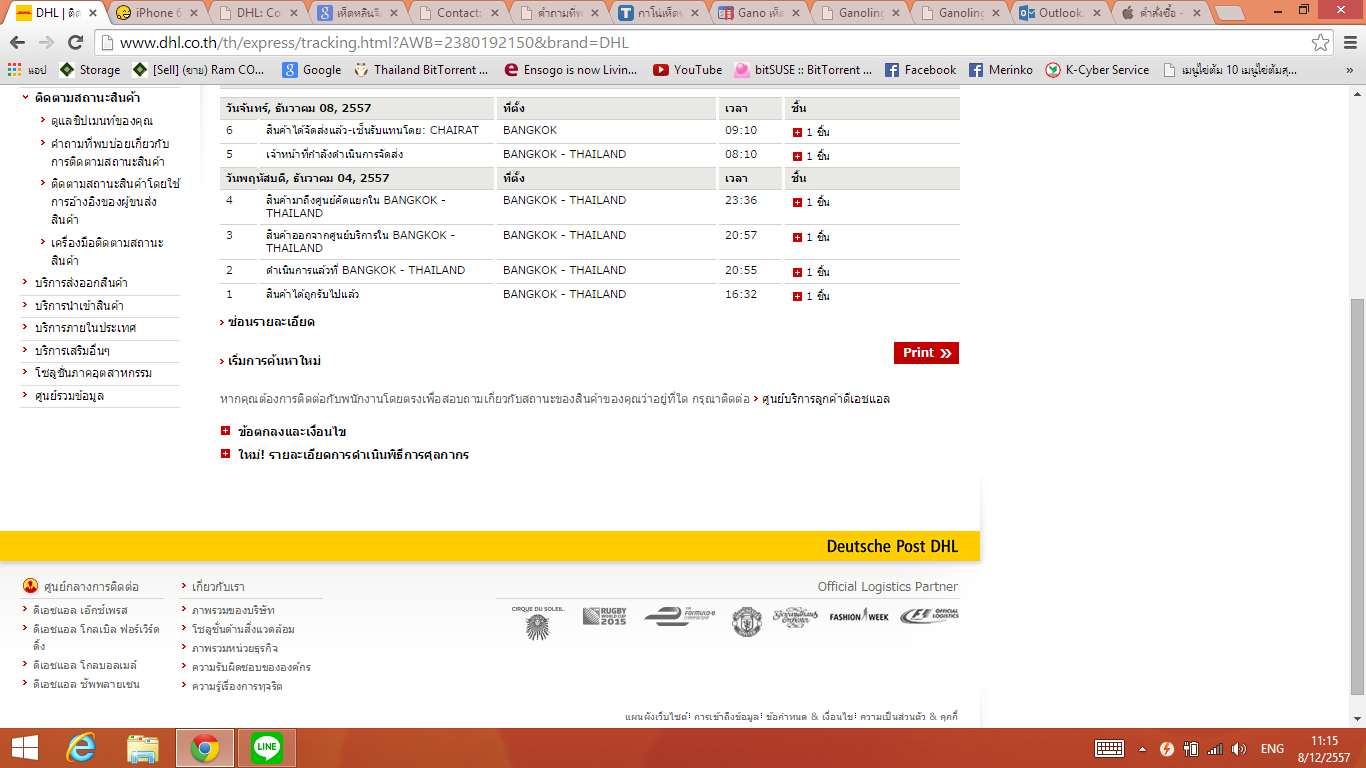Open the YouTube bookmark
The width and height of the screenshot is (1366, 768).
click(x=687, y=70)
